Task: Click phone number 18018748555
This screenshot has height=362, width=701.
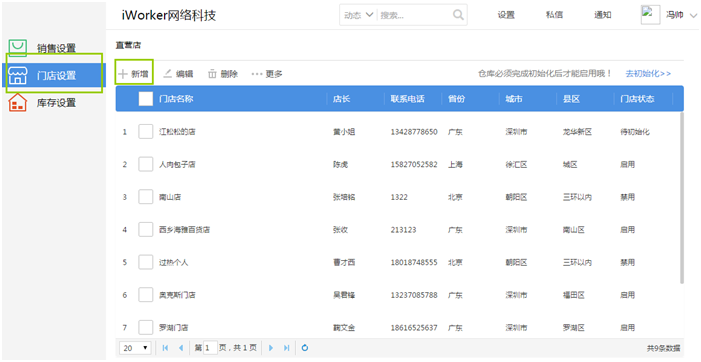Action: coord(414,262)
